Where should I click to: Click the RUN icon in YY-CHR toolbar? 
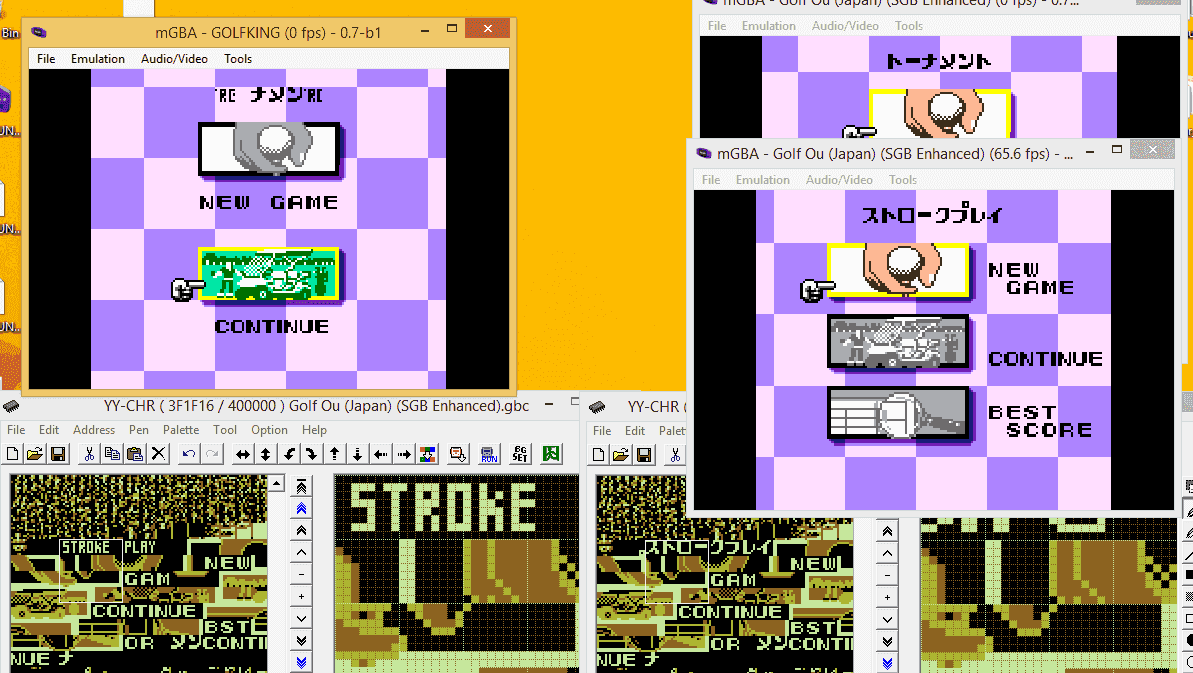489,454
